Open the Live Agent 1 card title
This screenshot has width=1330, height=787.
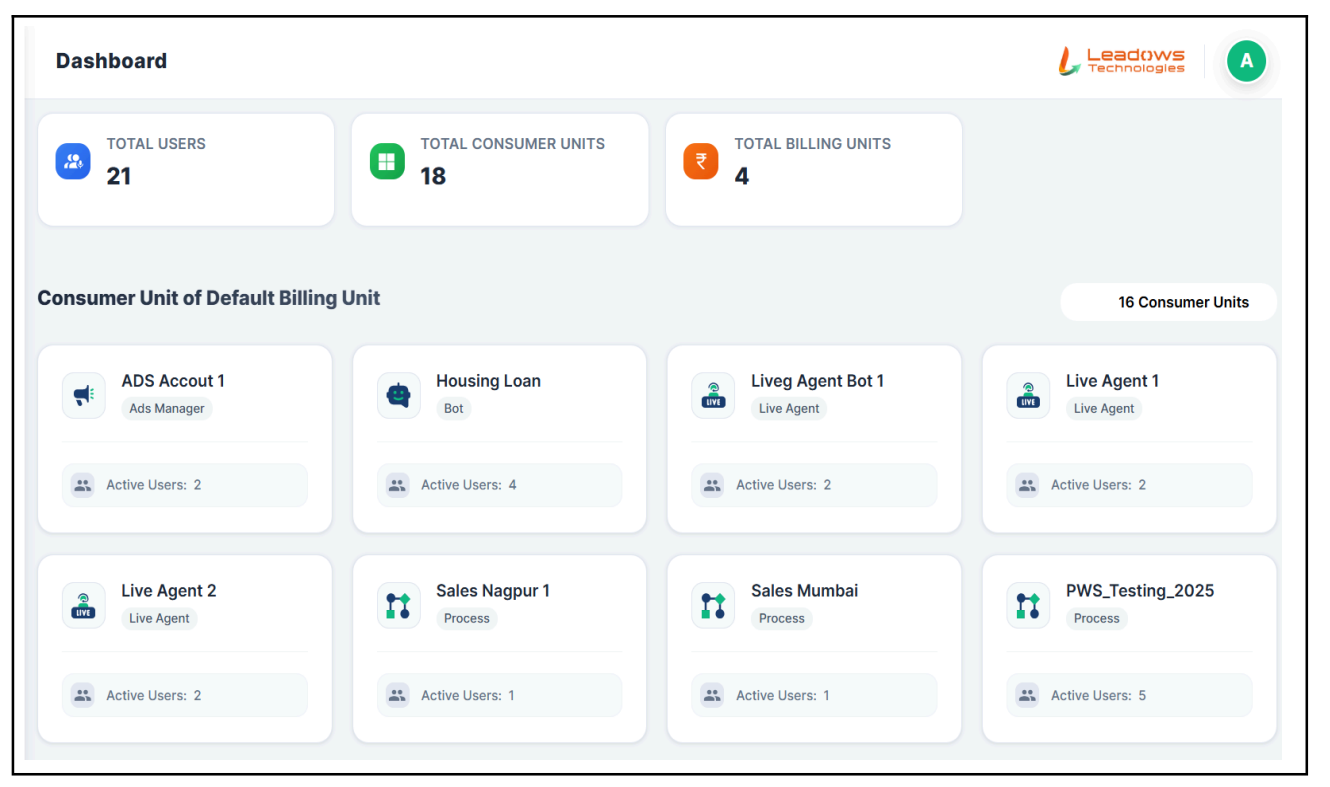click(x=1112, y=381)
